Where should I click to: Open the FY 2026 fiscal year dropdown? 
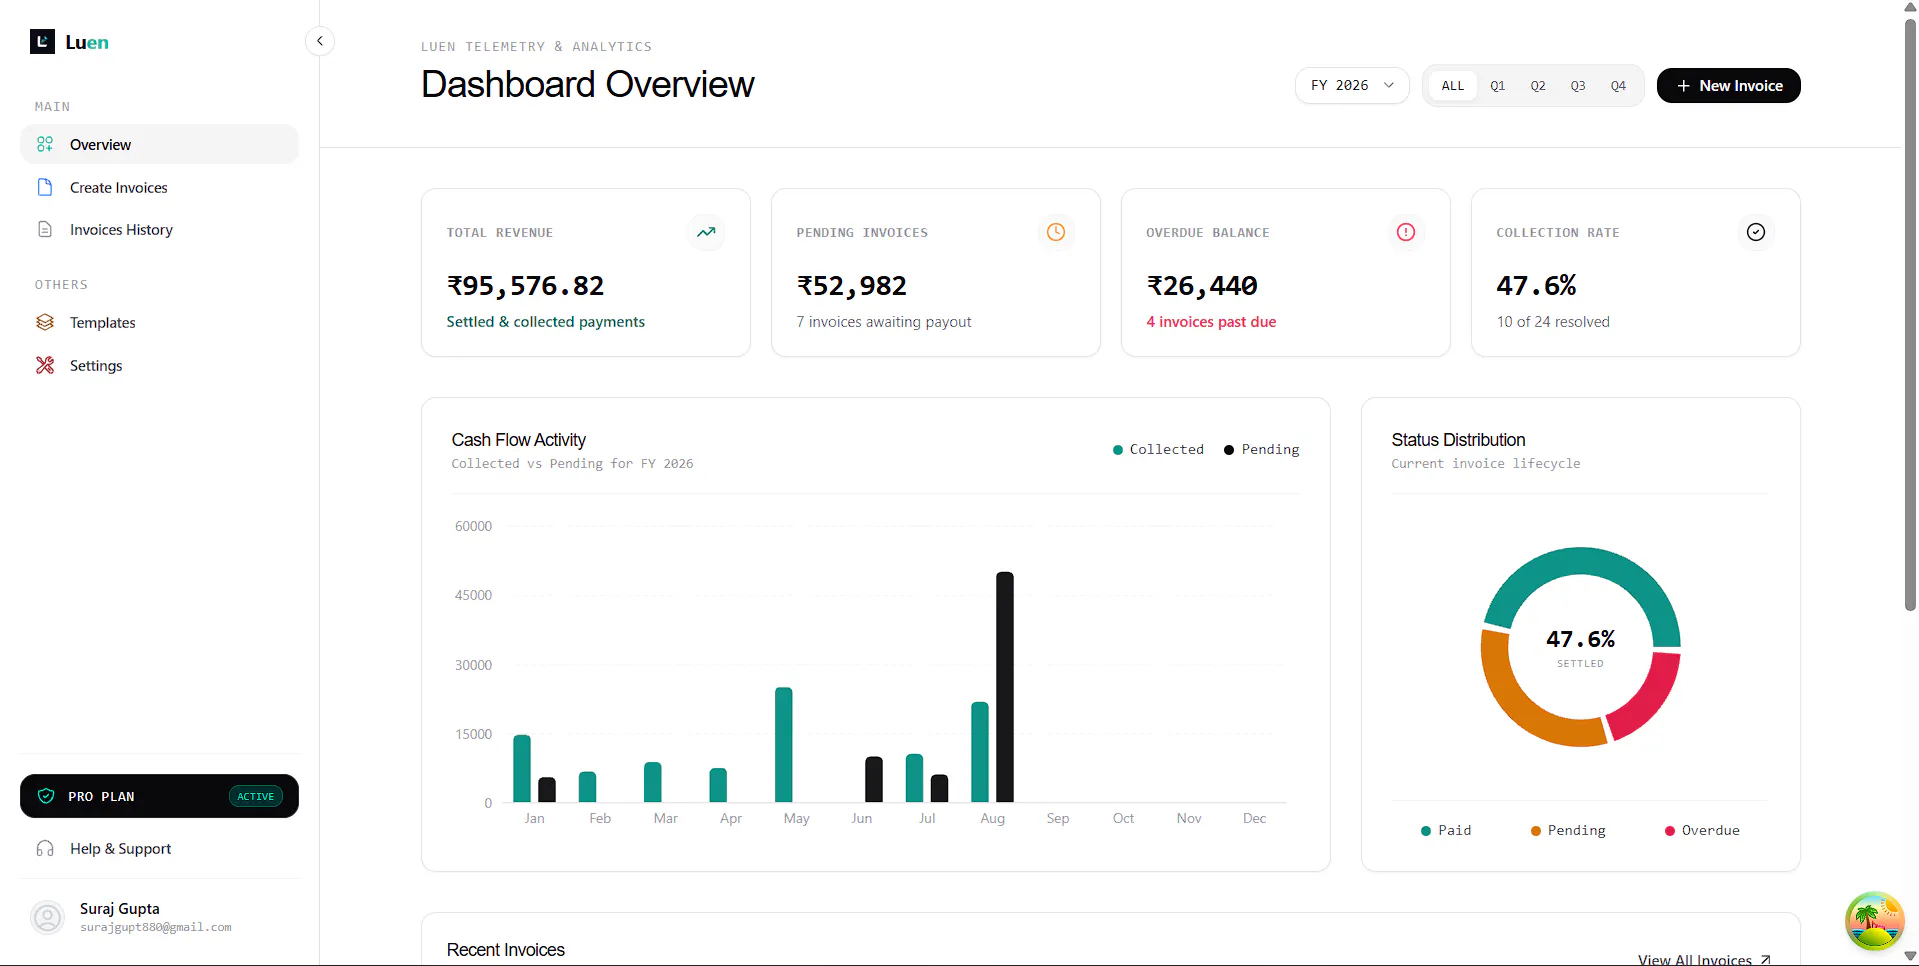coord(1352,86)
